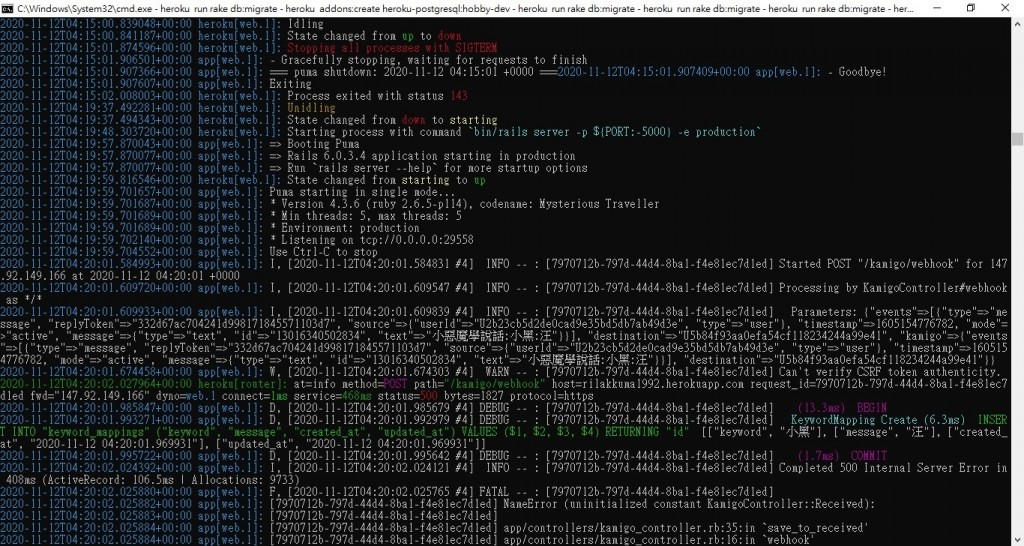1024x546 pixels.
Task: Minimize the cmd.exe window
Action: click(x=936, y=8)
